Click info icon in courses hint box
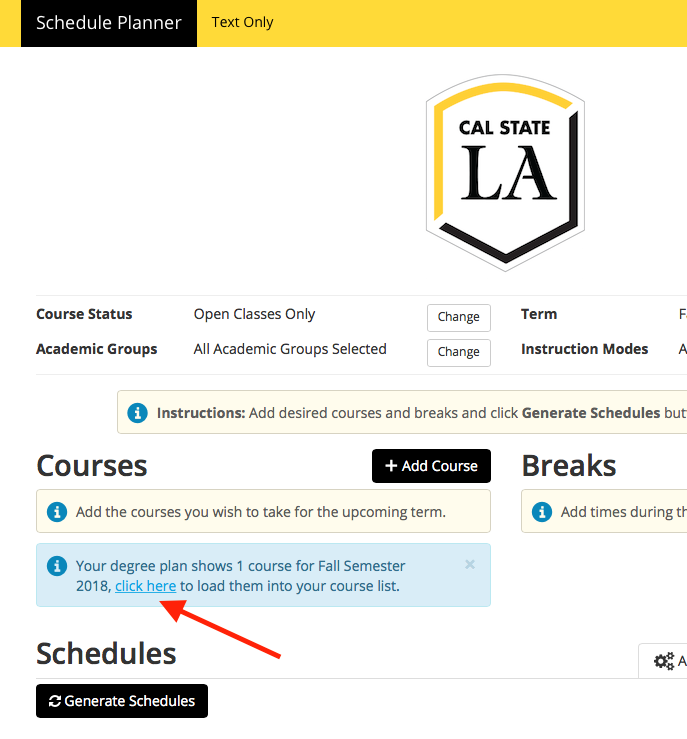687x739 pixels. [57, 511]
